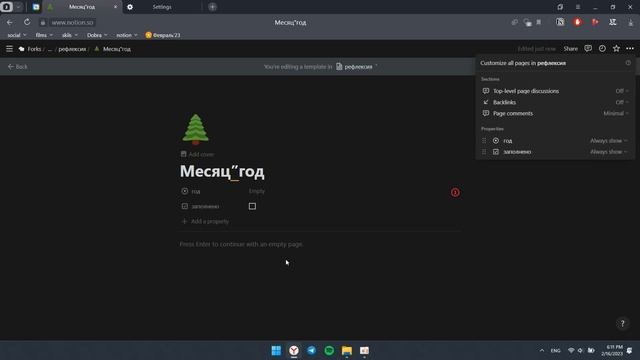
Task: Click the red adblock extension icon
Action: (577, 22)
